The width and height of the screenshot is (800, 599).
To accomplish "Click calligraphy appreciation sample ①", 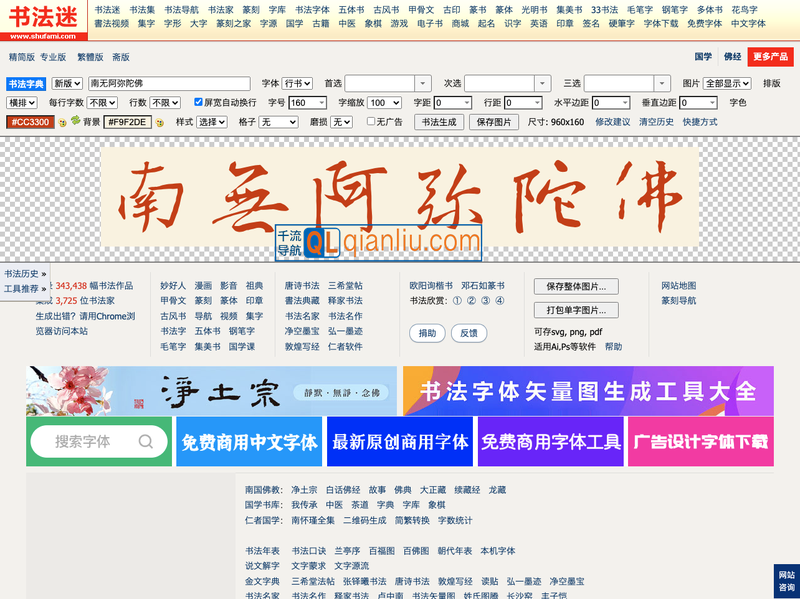I will click(457, 300).
